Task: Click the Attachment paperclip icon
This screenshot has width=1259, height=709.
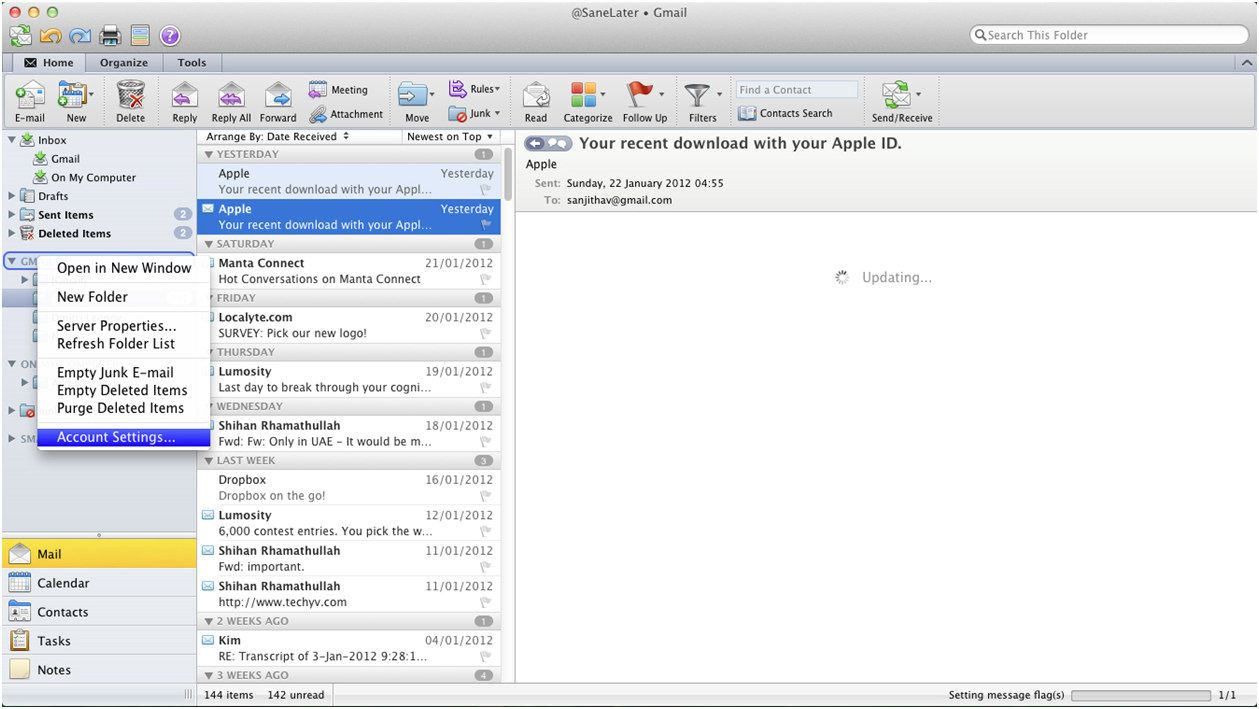Action: coord(318,114)
